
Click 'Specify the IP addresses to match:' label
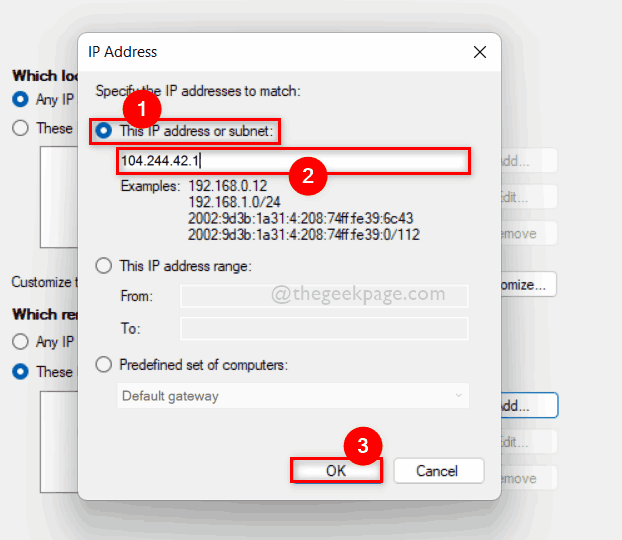click(x=198, y=91)
